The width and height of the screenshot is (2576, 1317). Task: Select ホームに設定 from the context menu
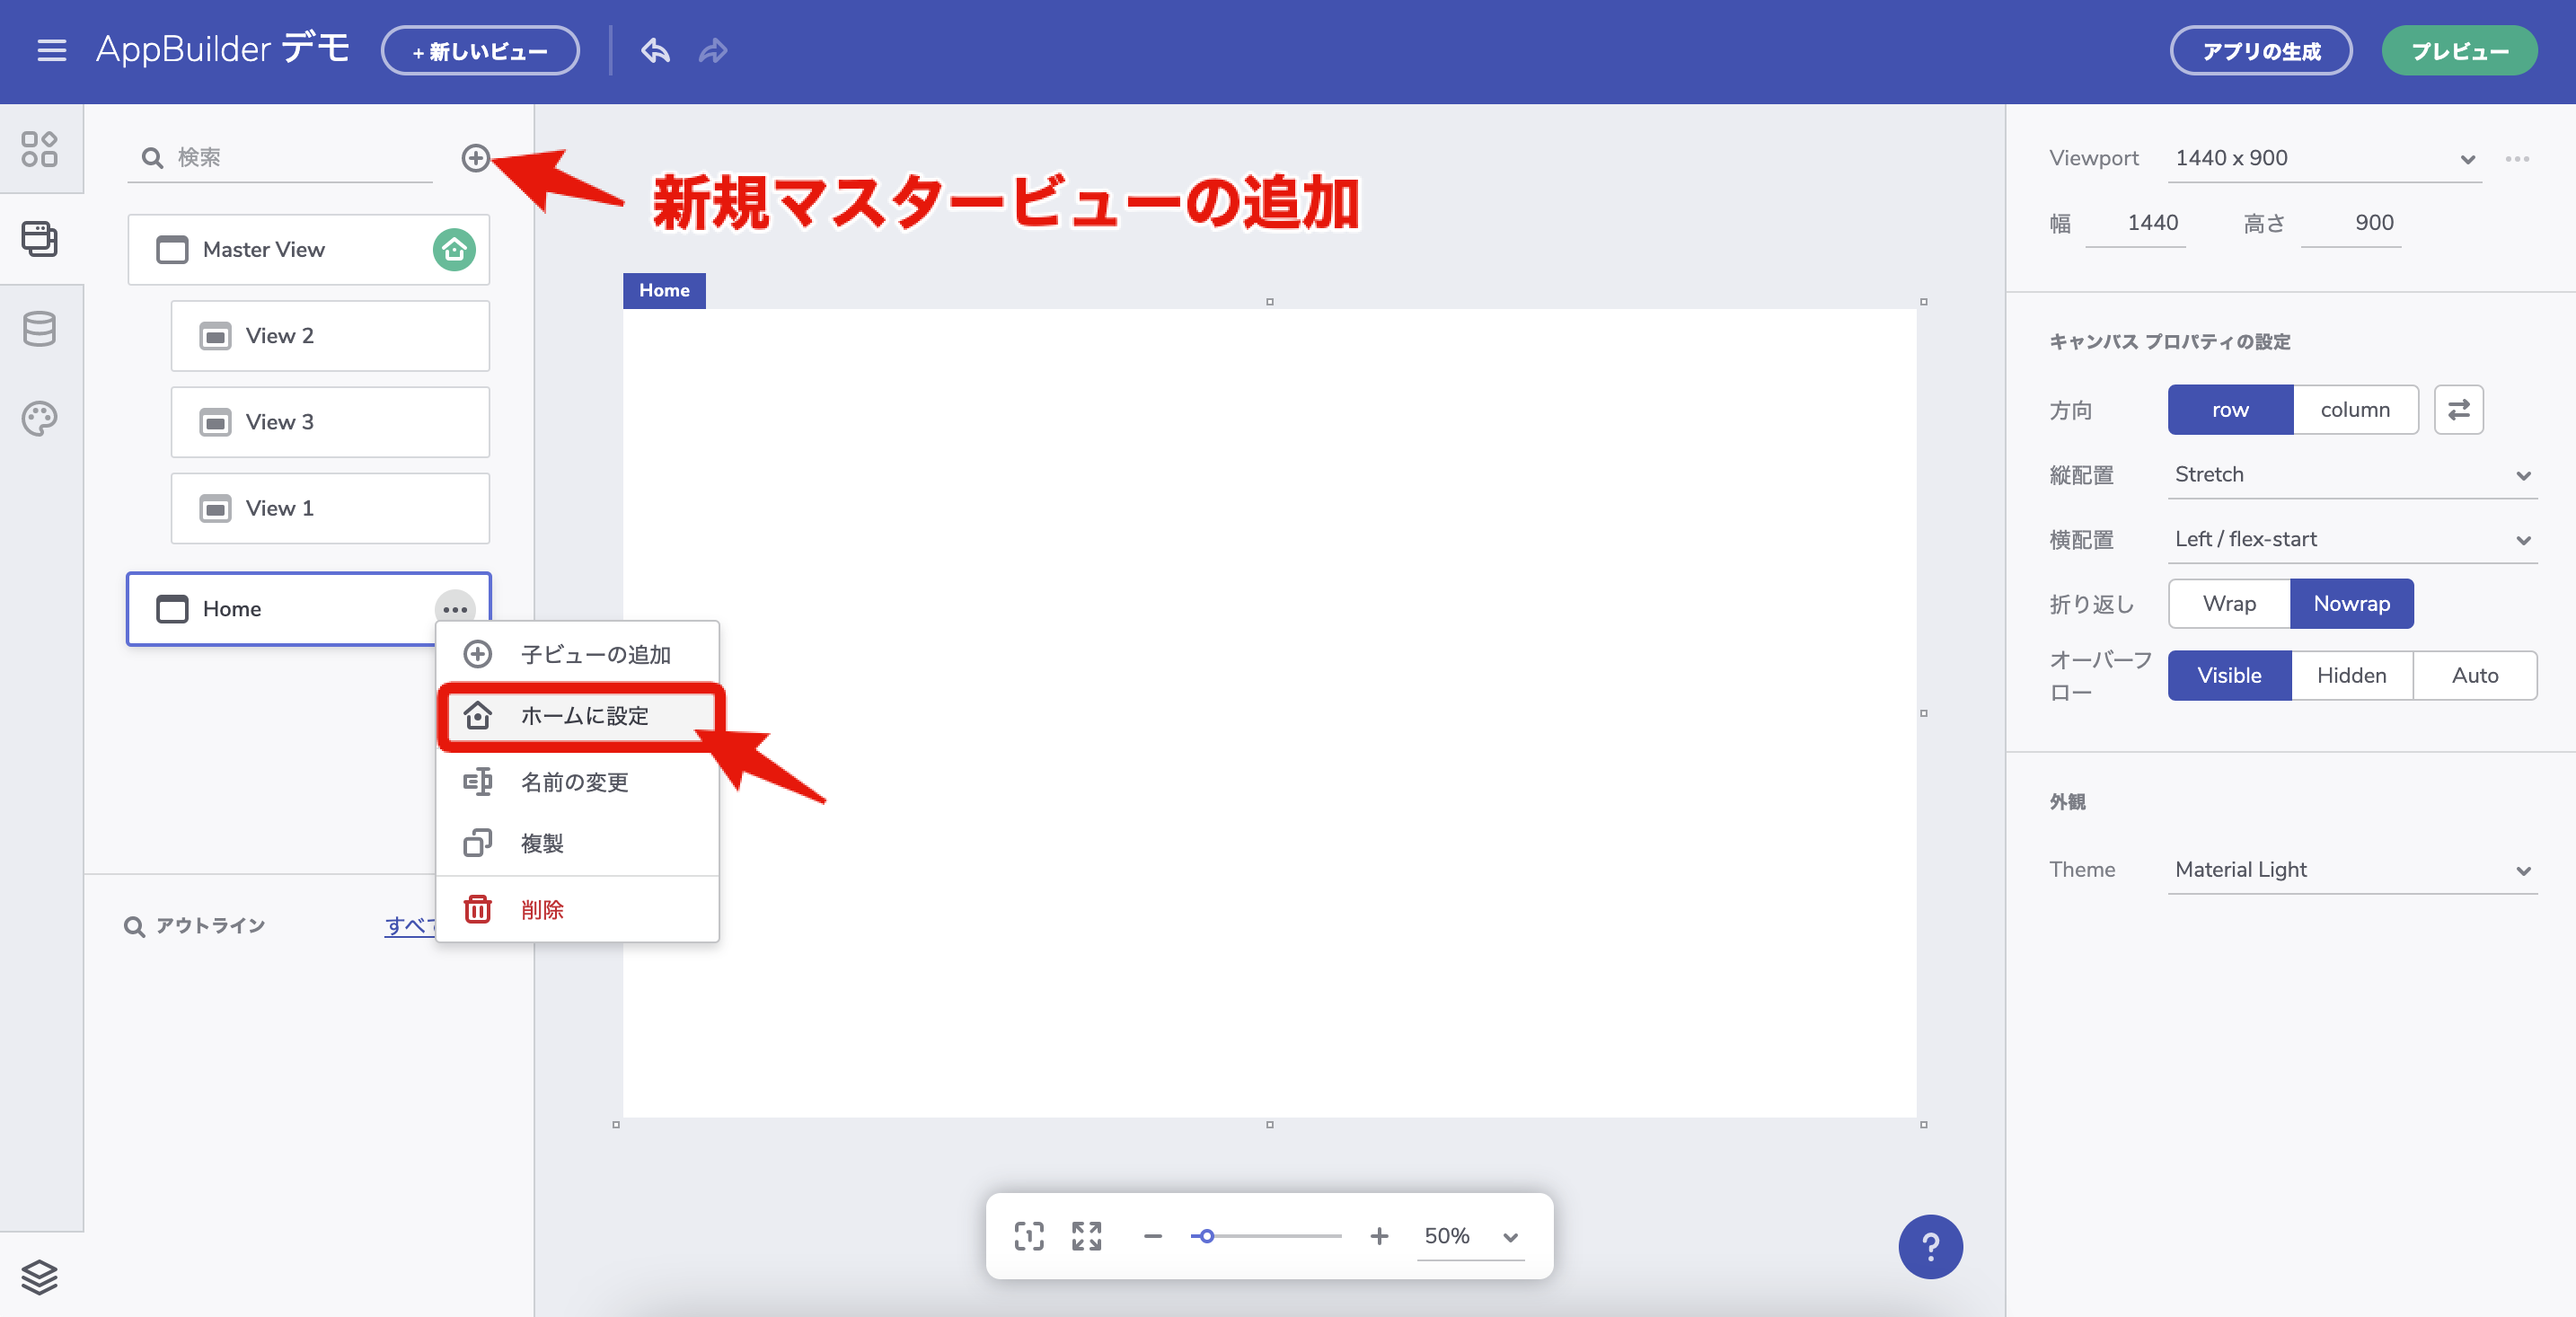click(582, 715)
